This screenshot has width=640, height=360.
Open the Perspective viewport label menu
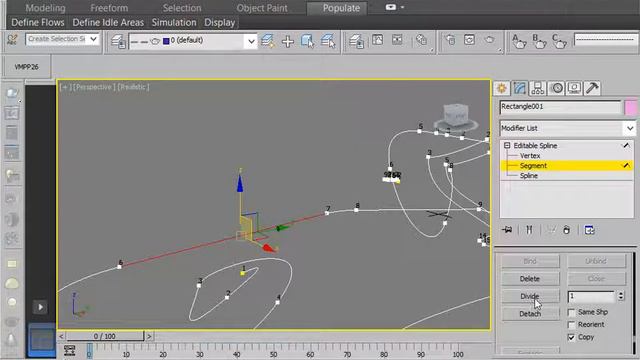pos(93,87)
